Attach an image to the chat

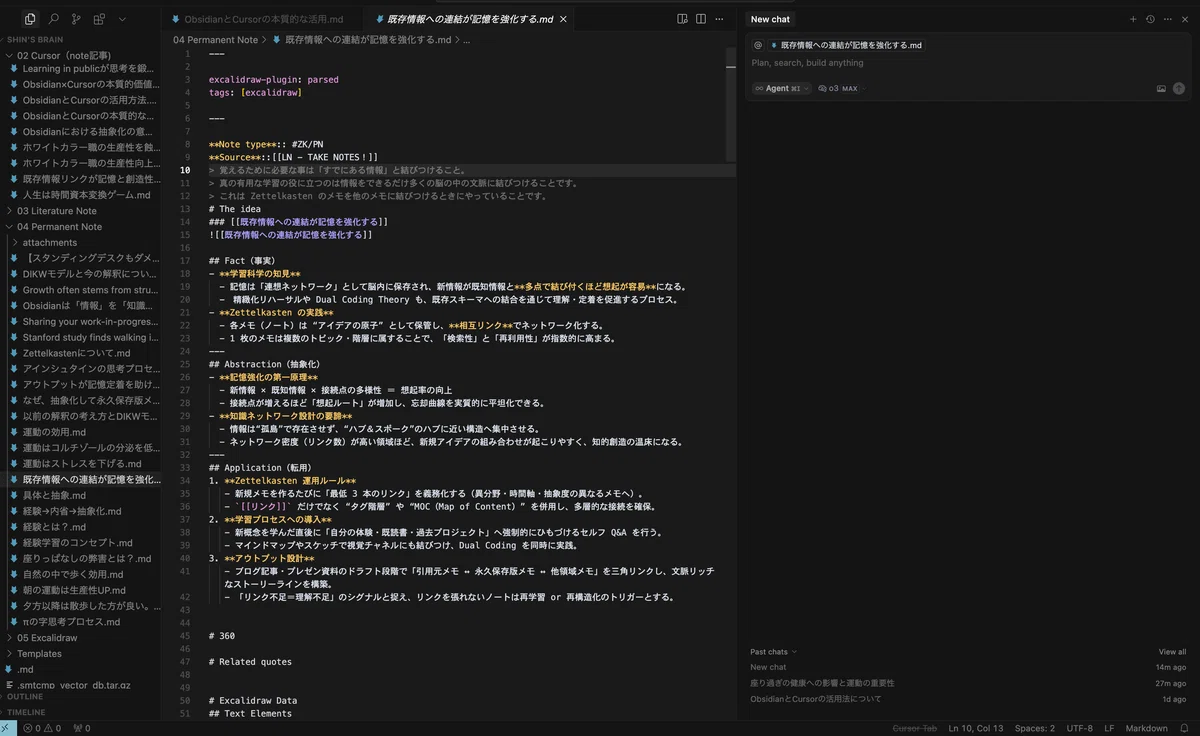1161,88
